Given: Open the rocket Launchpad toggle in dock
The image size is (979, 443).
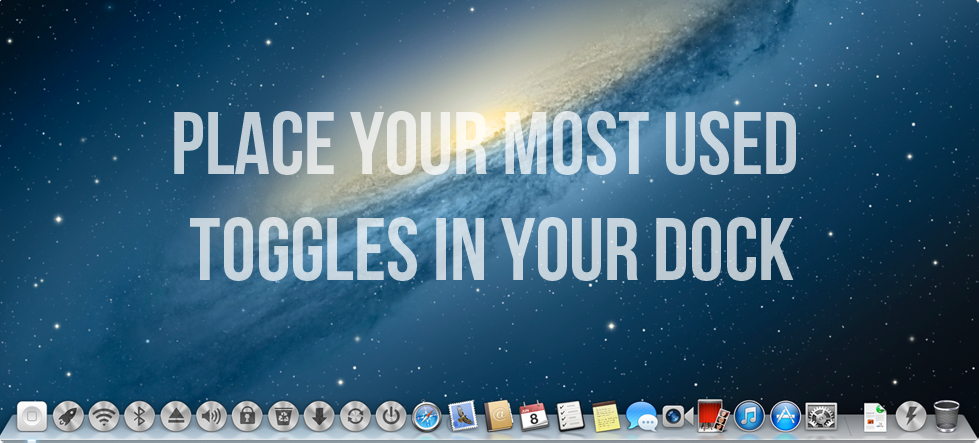Looking at the screenshot, I should pos(68,416).
